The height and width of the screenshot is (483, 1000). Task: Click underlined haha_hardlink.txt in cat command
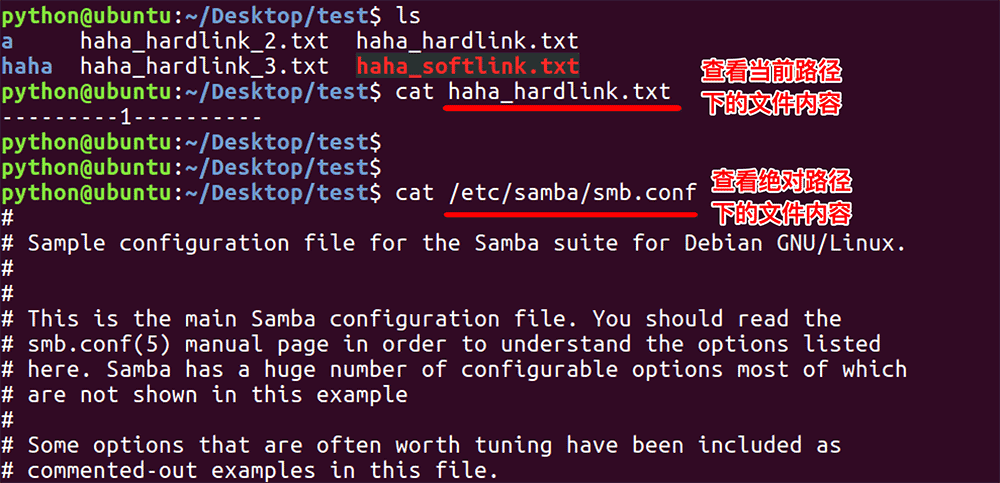coord(559,92)
